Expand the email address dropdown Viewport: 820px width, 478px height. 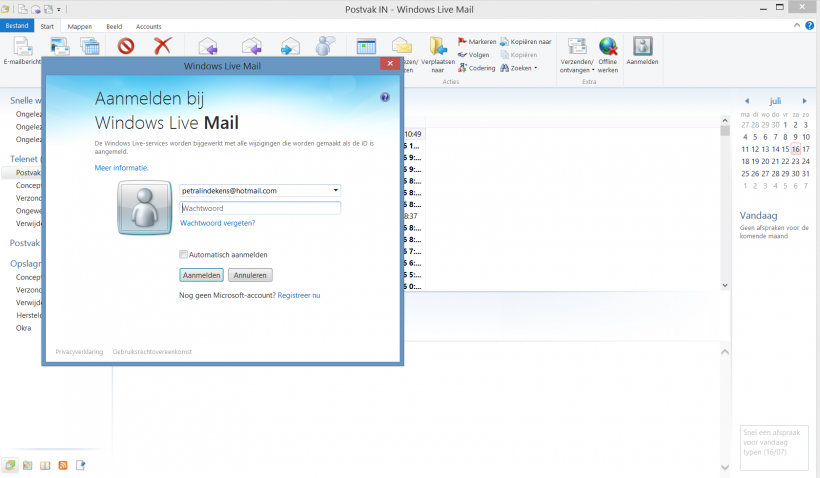(336, 190)
